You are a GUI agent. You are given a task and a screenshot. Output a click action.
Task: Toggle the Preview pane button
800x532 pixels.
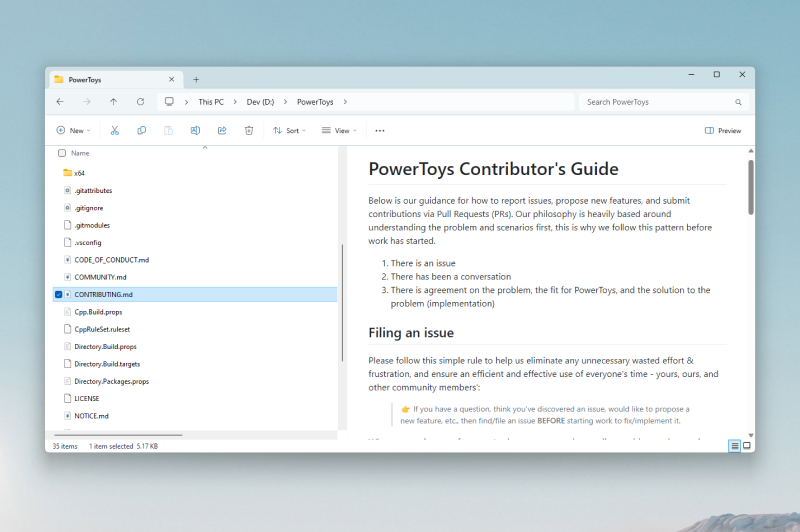723,130
